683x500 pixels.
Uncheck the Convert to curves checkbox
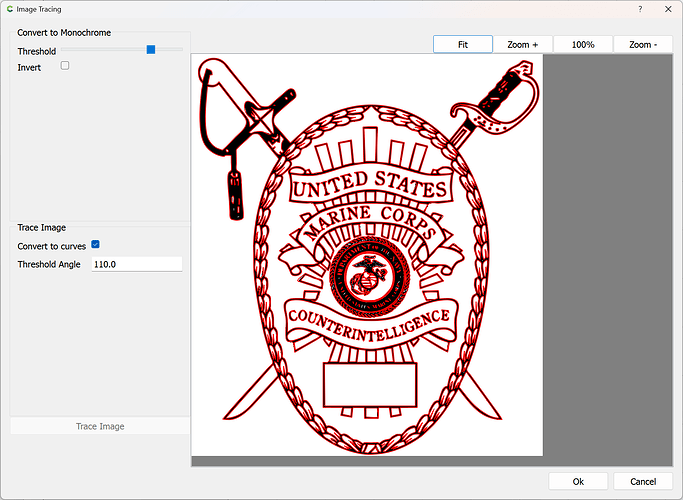pyautogui.click(x=95, y=244)
